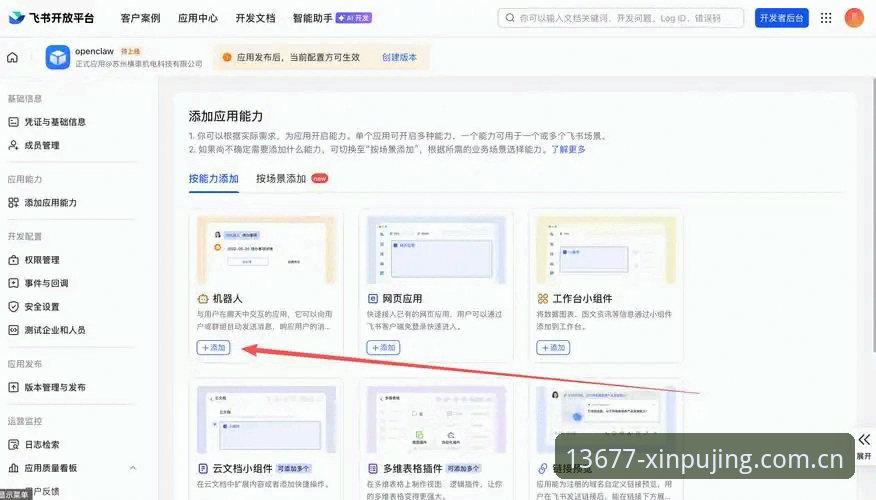This screenshot has height=500, width=876.
Task: Click the 多维表格插件 table icon
Action: point(373,468)
